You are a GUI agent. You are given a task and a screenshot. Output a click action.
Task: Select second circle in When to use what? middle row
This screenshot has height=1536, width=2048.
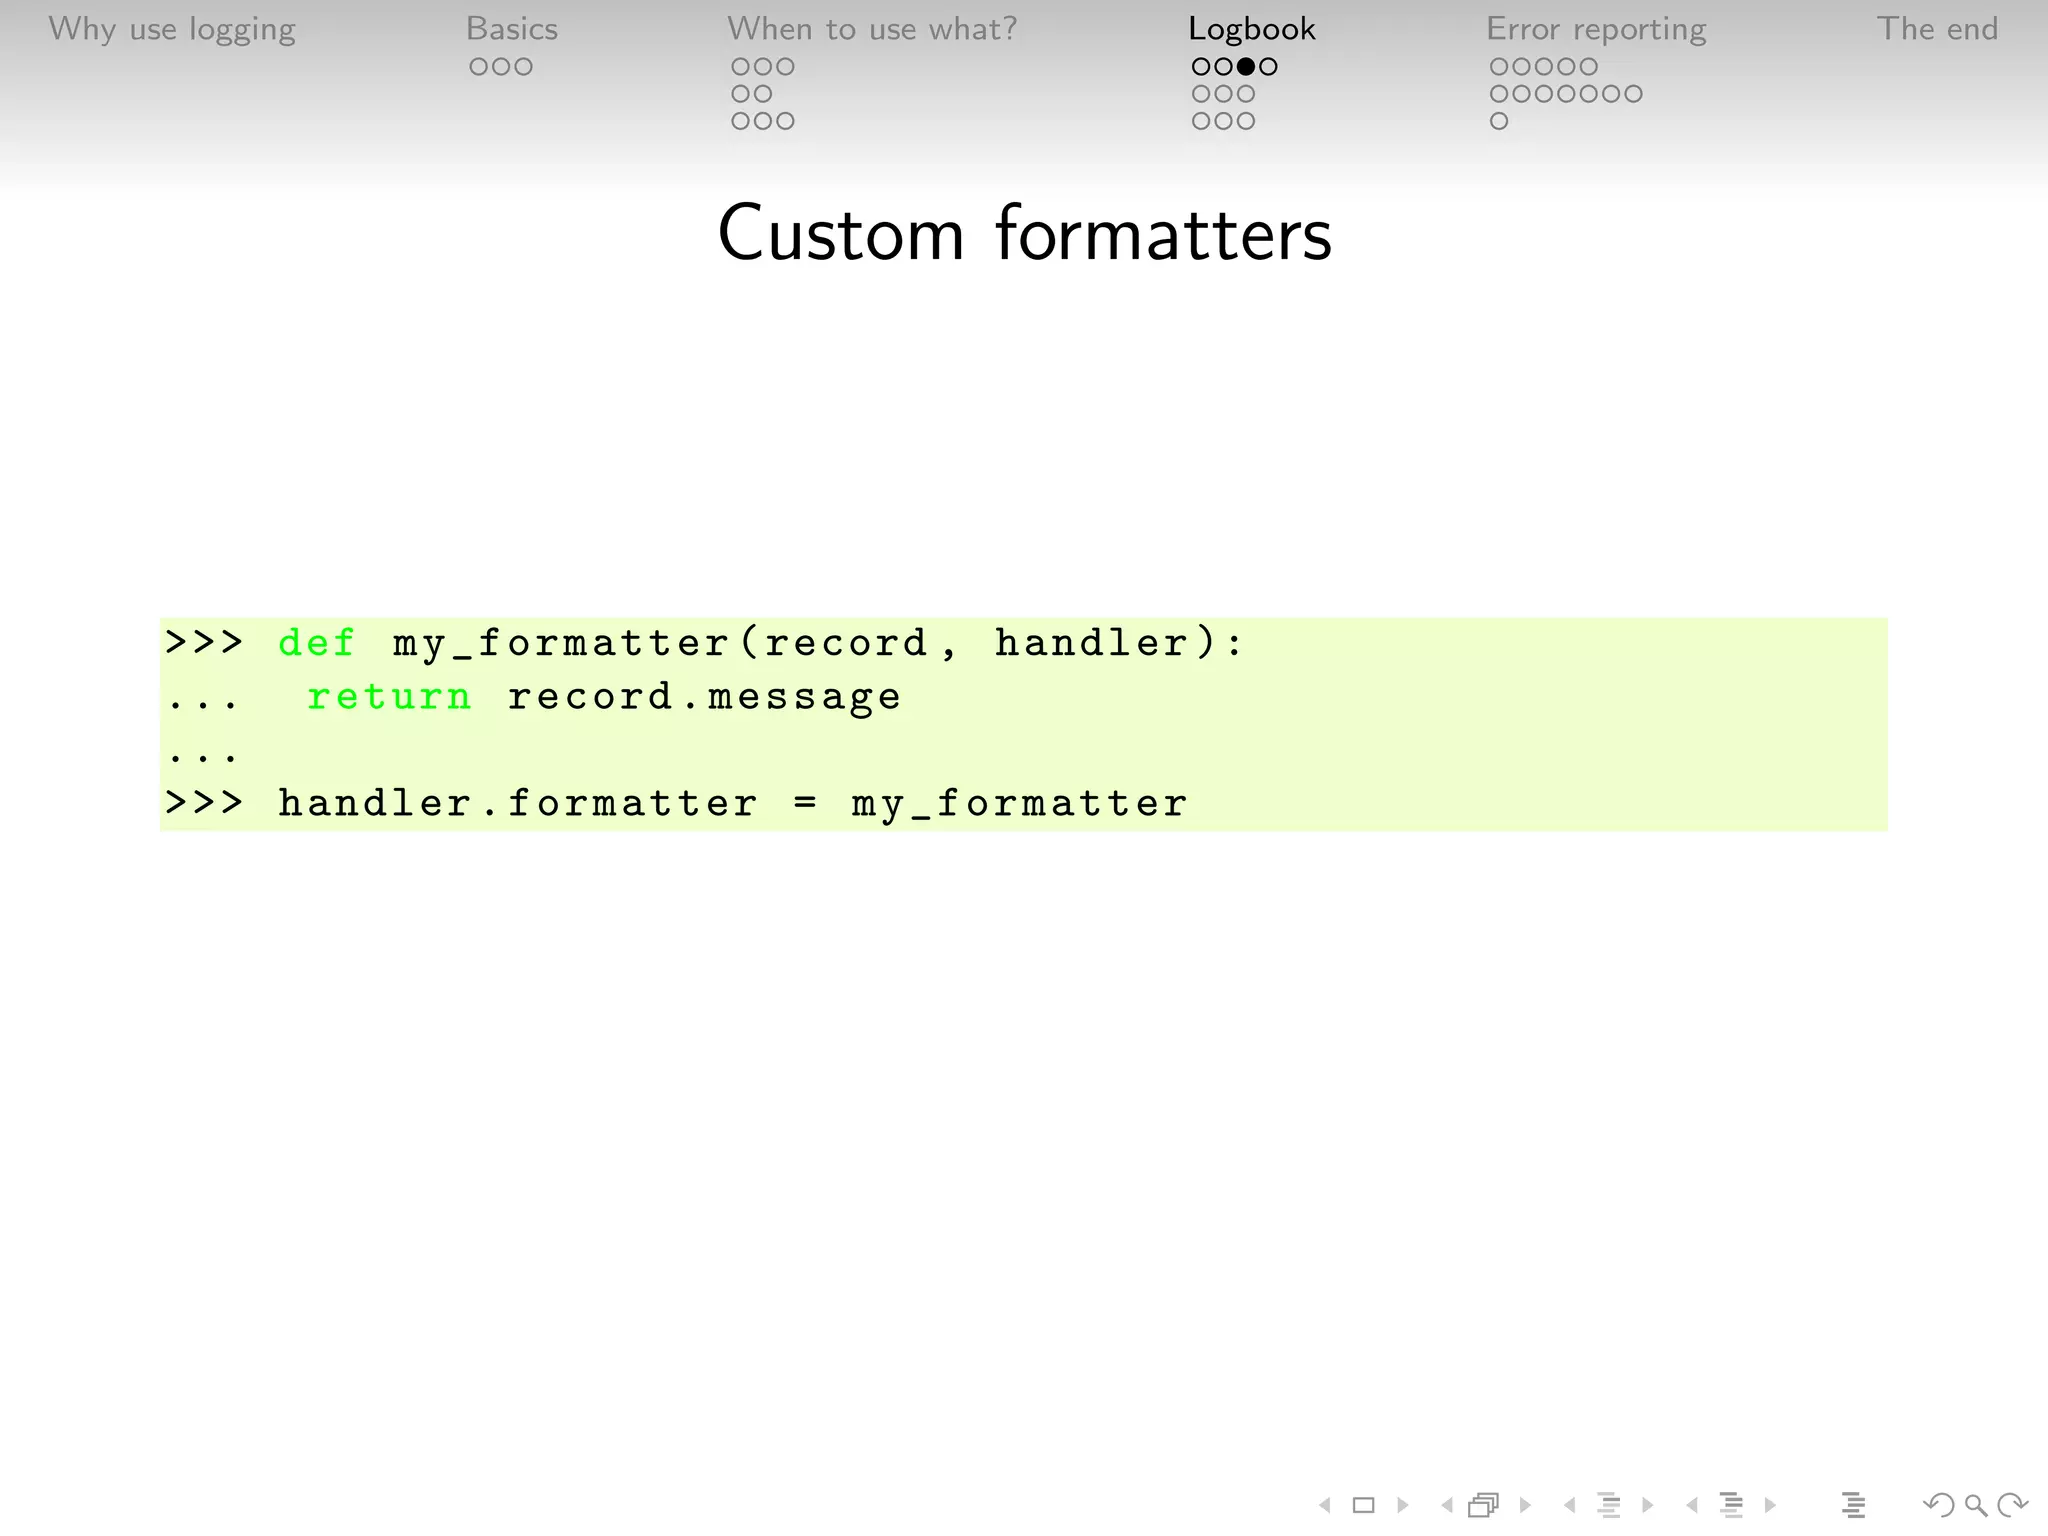point(763,94)
